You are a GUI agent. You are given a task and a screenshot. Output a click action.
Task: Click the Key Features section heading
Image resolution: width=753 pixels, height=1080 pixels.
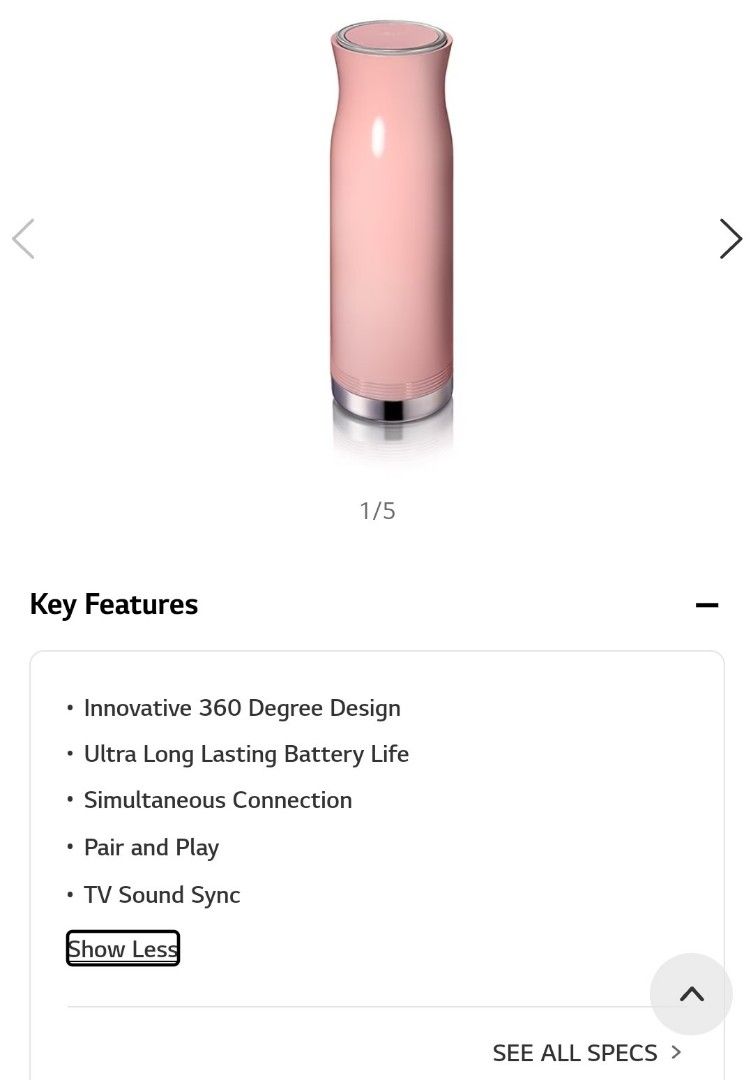pyautogui.click(x=114, y=605)
